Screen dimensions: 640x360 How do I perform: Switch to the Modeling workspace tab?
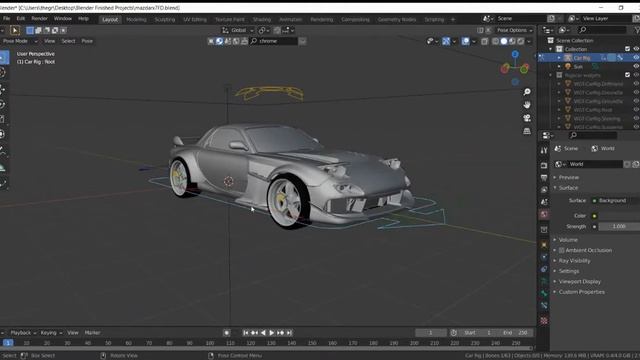[x=136, y=19]
